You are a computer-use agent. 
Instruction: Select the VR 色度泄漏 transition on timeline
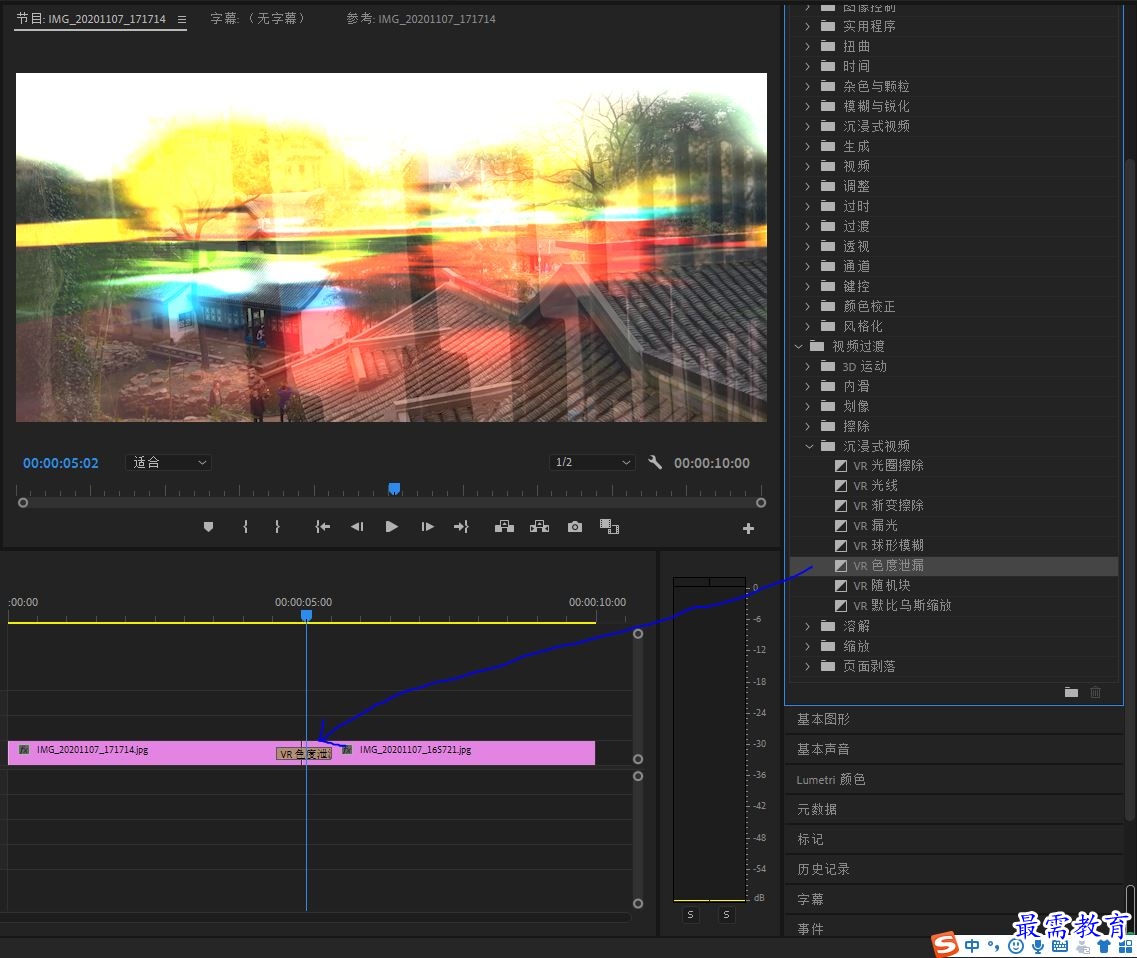tap(304, 754)
